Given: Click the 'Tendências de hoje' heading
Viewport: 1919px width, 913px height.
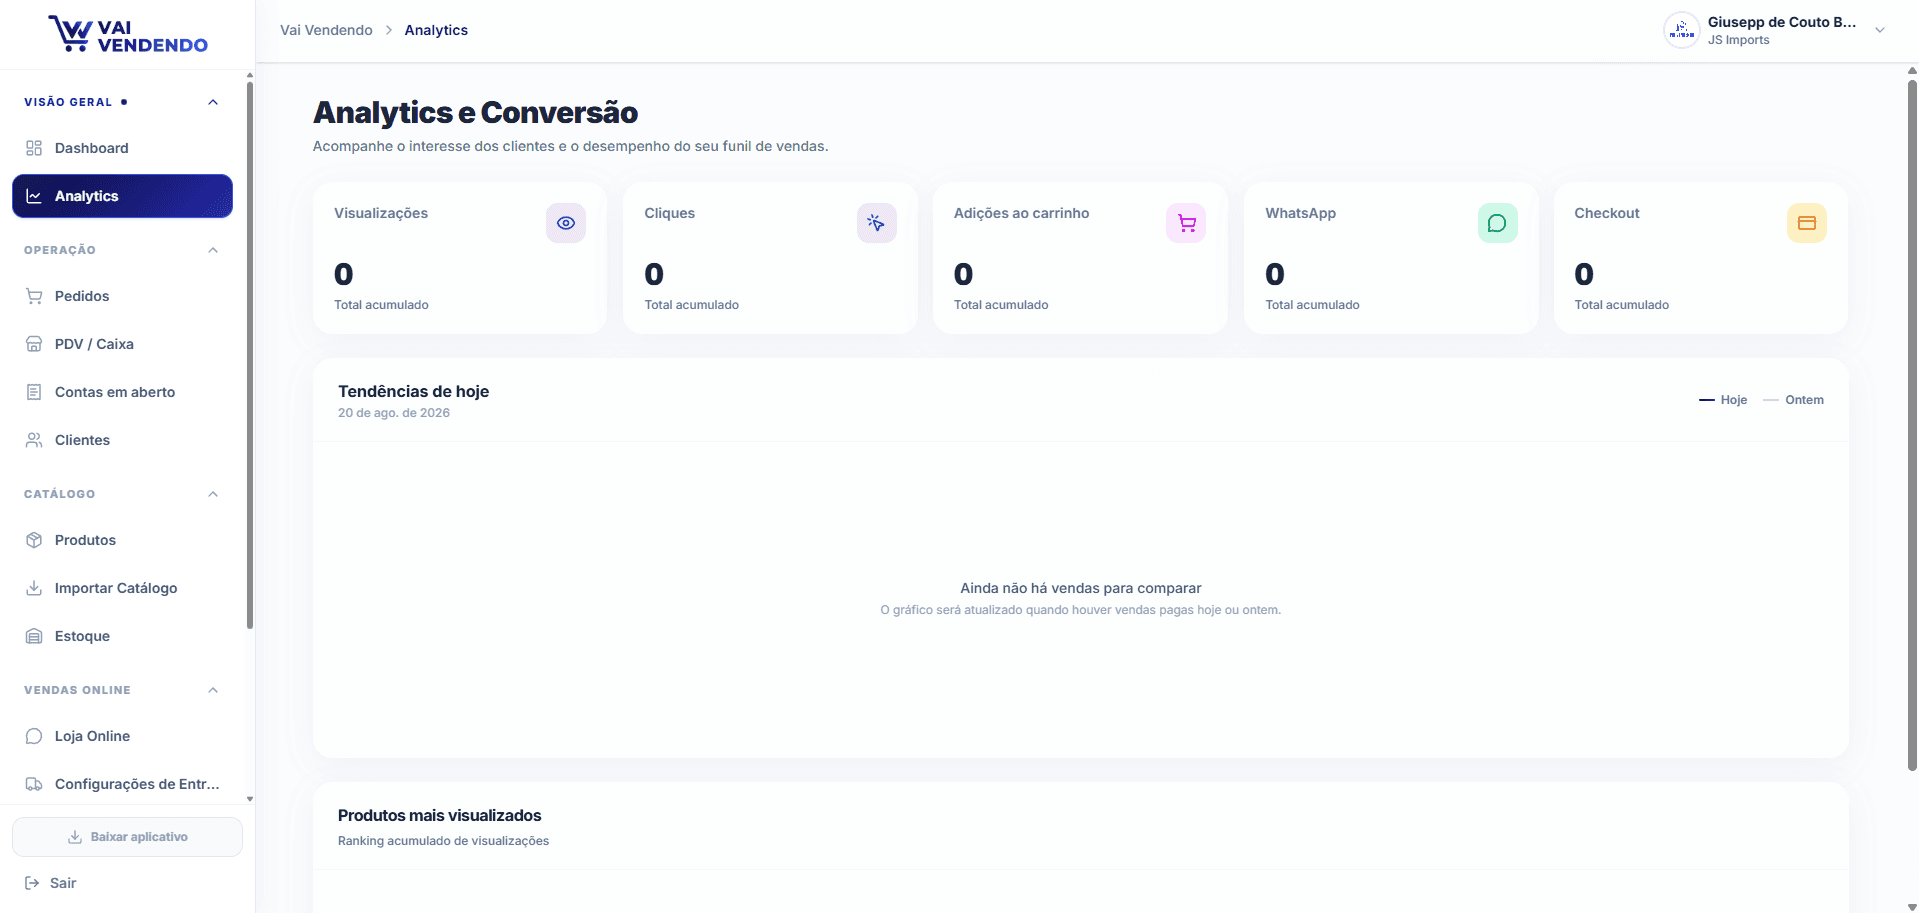Looking at the screenshot, I should click(413, 391).
